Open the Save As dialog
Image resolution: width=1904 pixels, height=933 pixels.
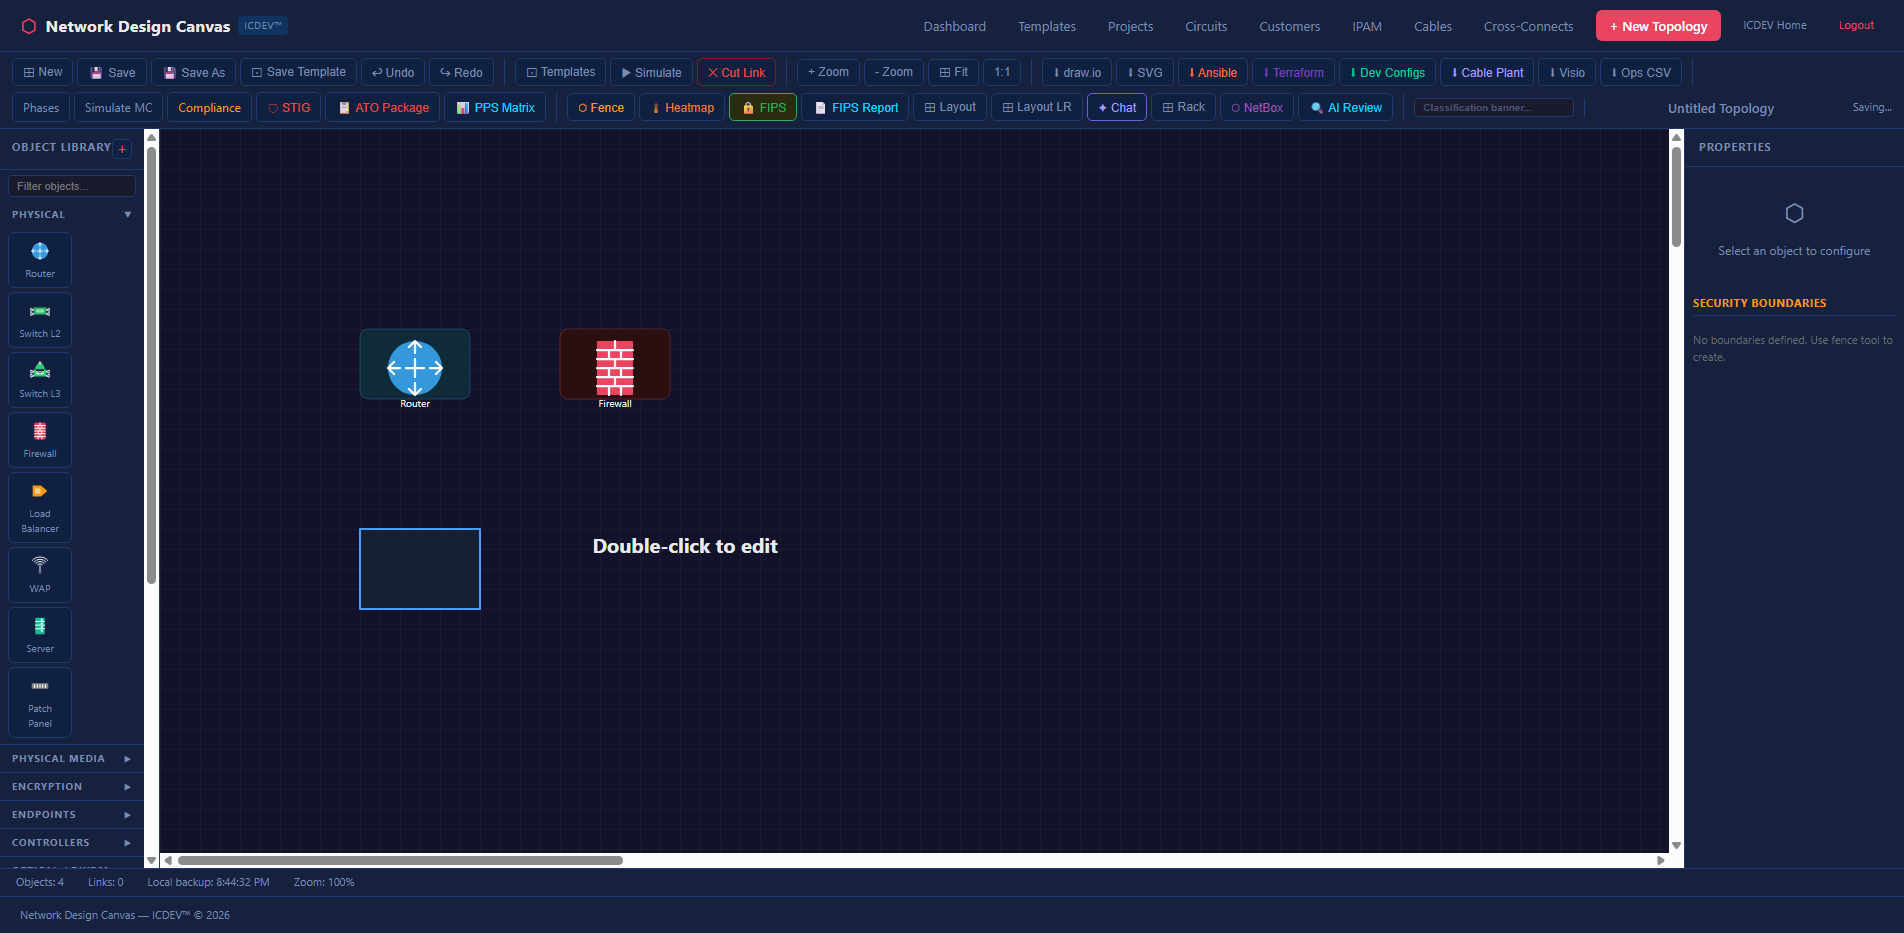coord(194,73)
